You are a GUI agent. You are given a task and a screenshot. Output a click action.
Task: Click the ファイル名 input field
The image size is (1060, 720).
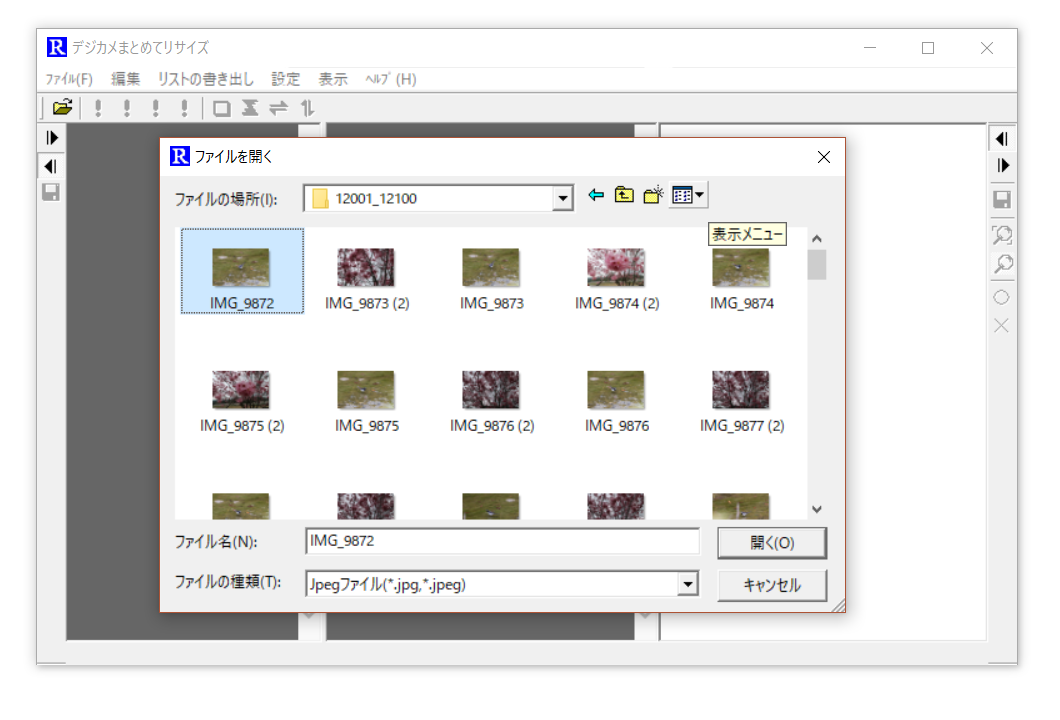pyautogui.click(x=502, y=541)
